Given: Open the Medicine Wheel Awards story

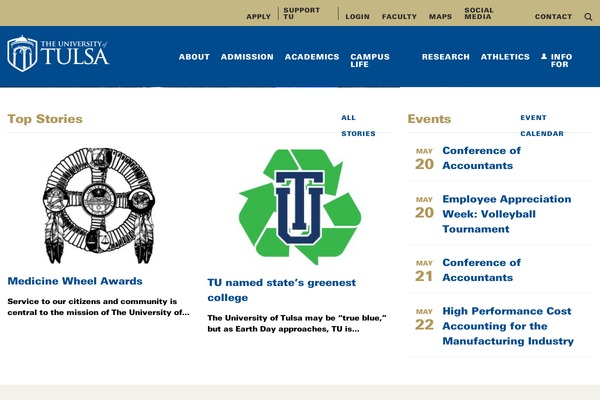Looking at the screenshot, I should coord(75,281).
